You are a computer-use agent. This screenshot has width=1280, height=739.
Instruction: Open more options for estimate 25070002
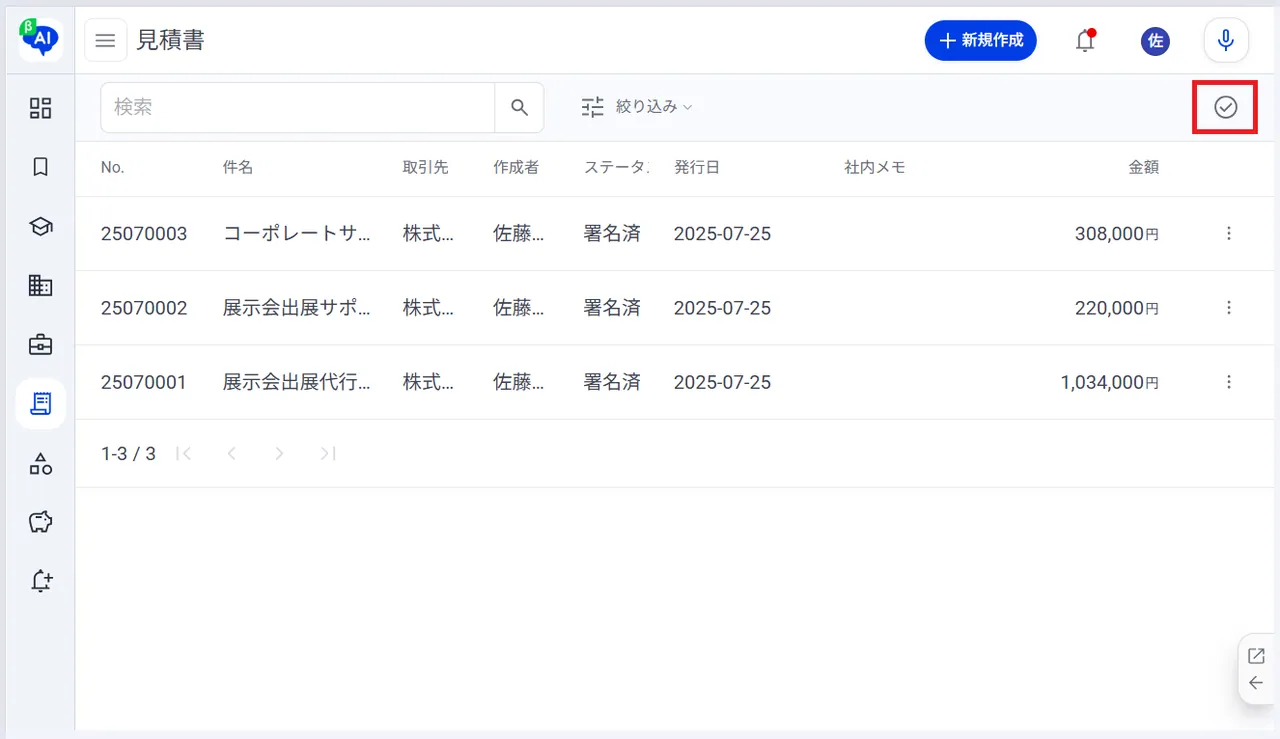pyautogui.click(x=1229, y=308)
